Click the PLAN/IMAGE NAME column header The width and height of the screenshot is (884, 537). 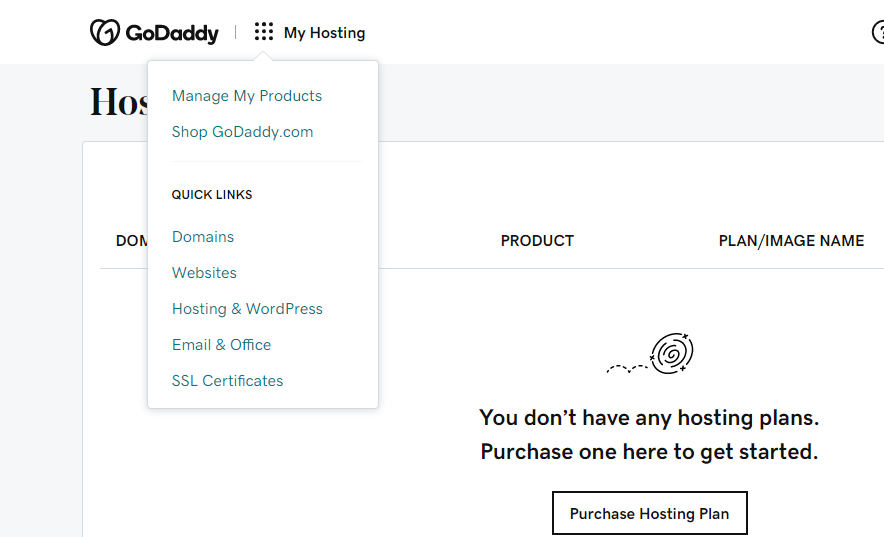791,241
